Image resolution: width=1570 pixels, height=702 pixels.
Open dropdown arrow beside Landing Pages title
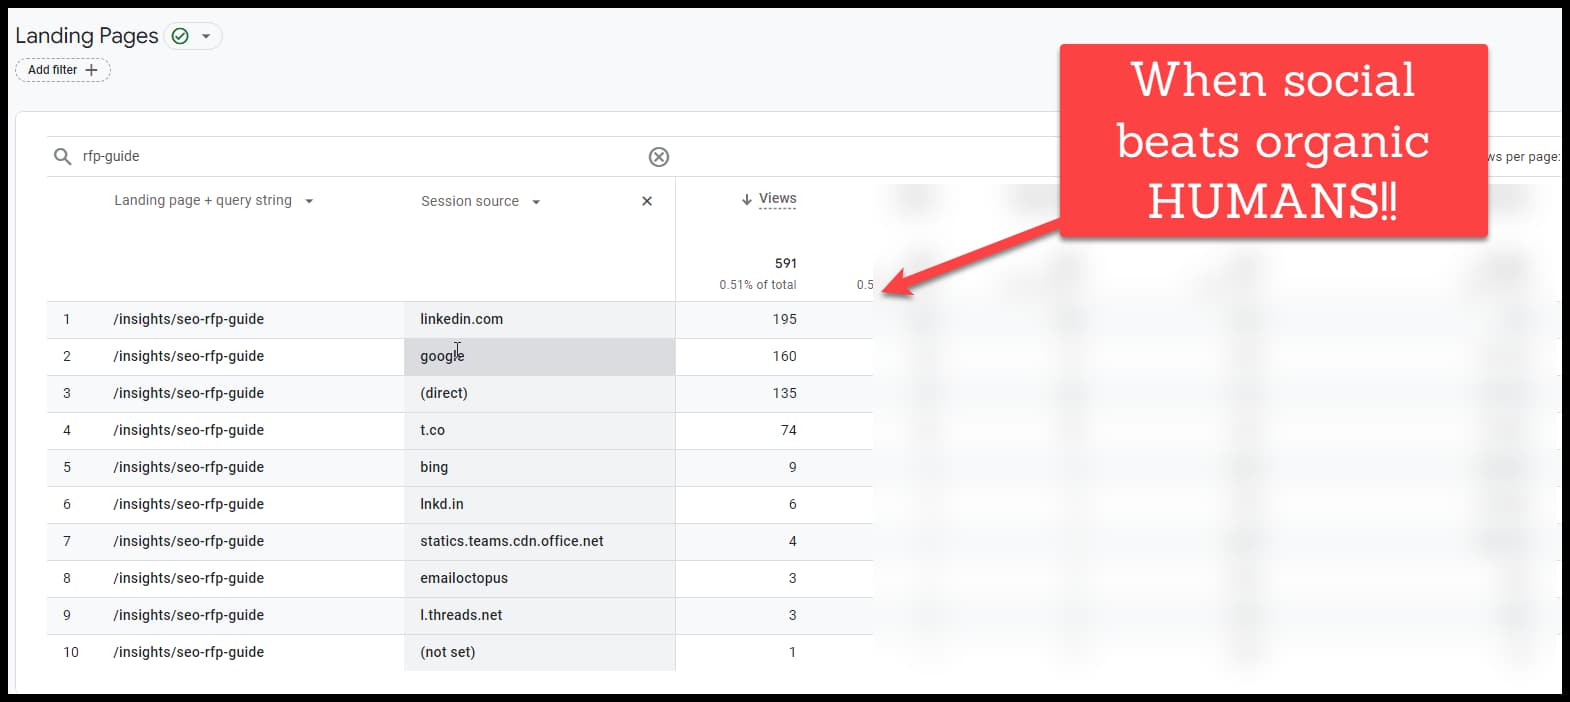(x=206, y=36)
